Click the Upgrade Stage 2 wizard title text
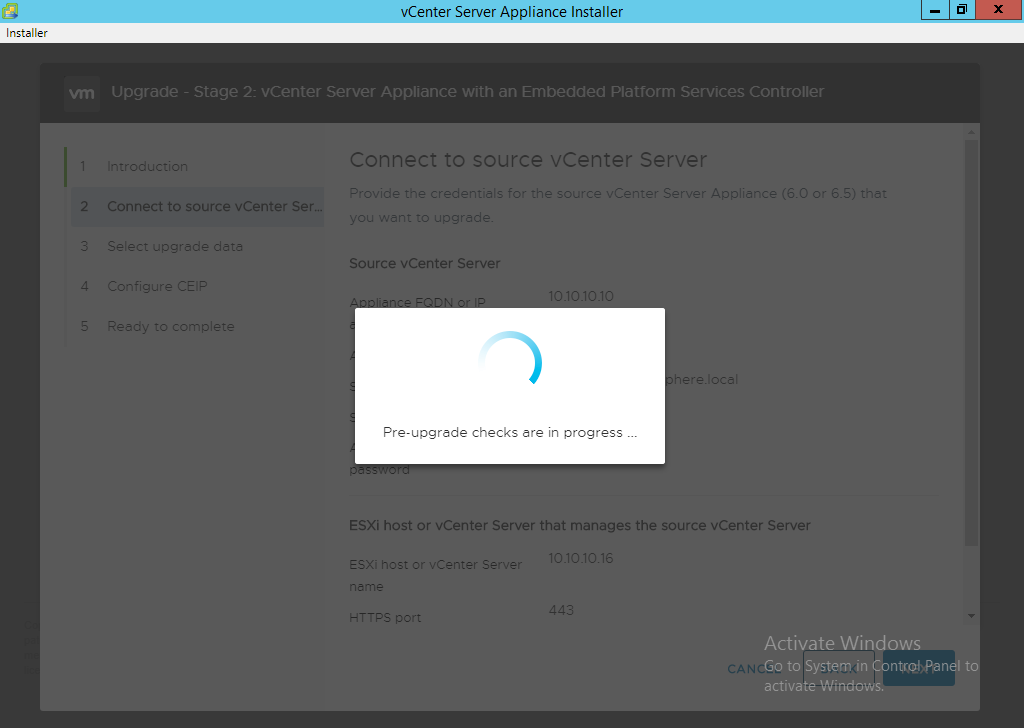1024x728 pixels. point(468,92)
